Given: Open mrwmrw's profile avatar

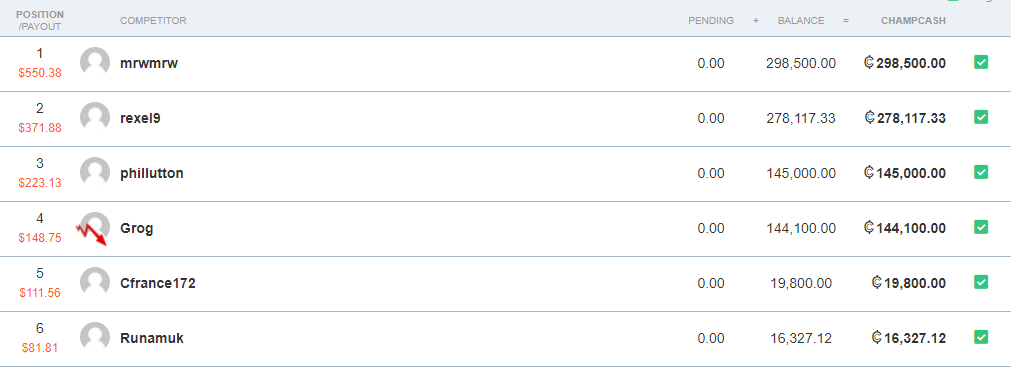Looking at the screenshot, I should click(95, 63).
